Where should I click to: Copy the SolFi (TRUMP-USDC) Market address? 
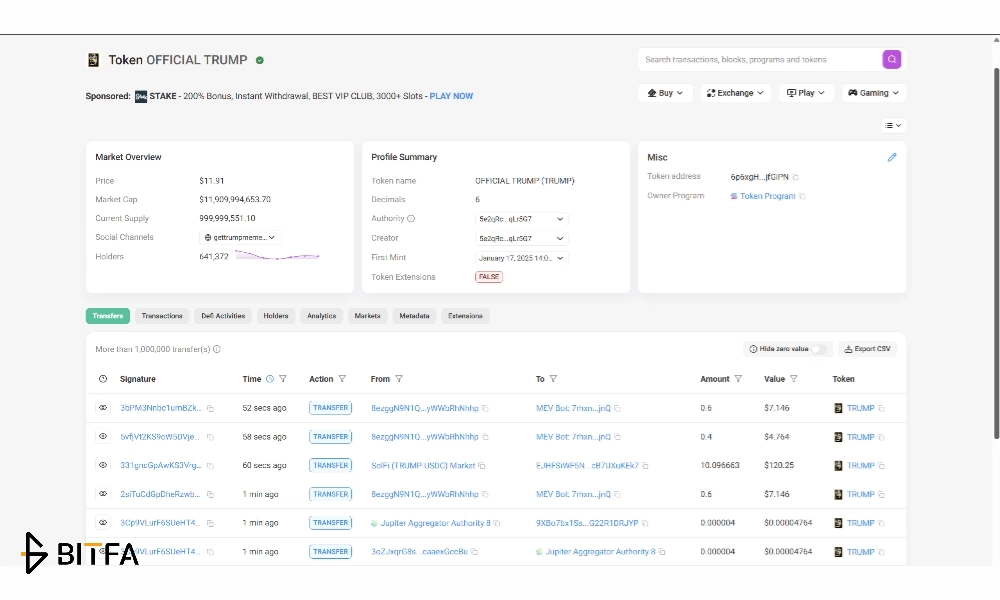(x=482, y=466)
